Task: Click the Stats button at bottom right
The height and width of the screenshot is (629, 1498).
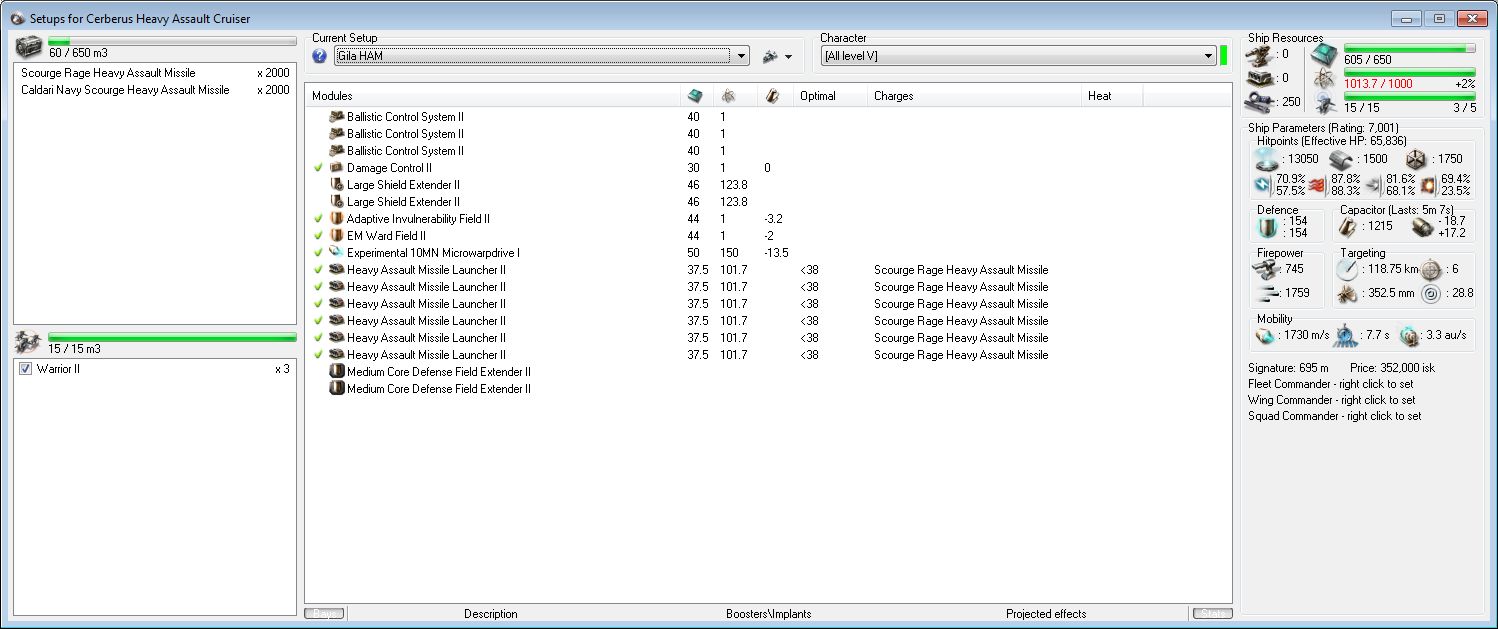Action: pyautogui.click(x=1211, y=614)
